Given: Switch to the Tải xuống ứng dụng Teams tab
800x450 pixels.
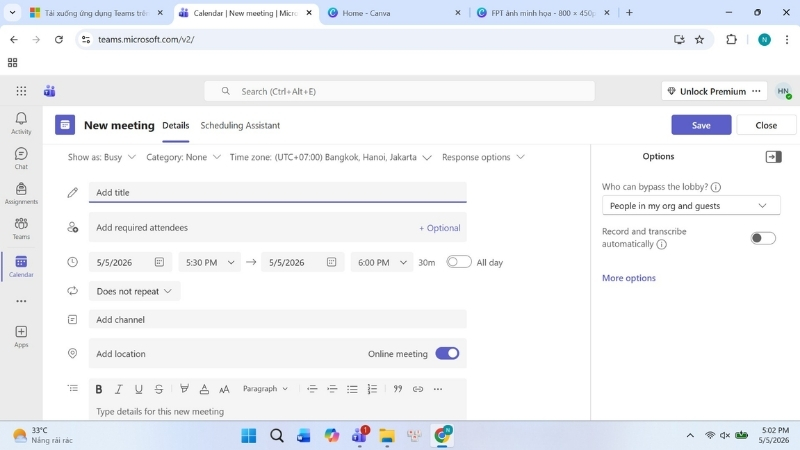Looking at the screenshot, I should 96,13.
